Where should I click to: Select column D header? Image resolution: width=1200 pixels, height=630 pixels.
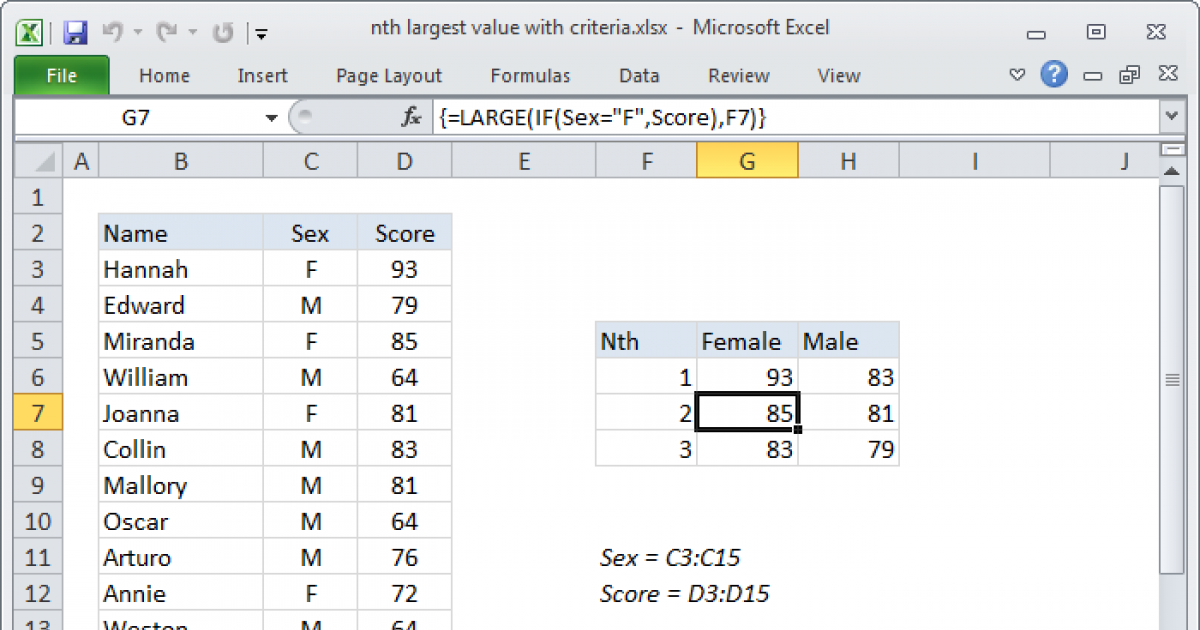click(x=404, y=161)
